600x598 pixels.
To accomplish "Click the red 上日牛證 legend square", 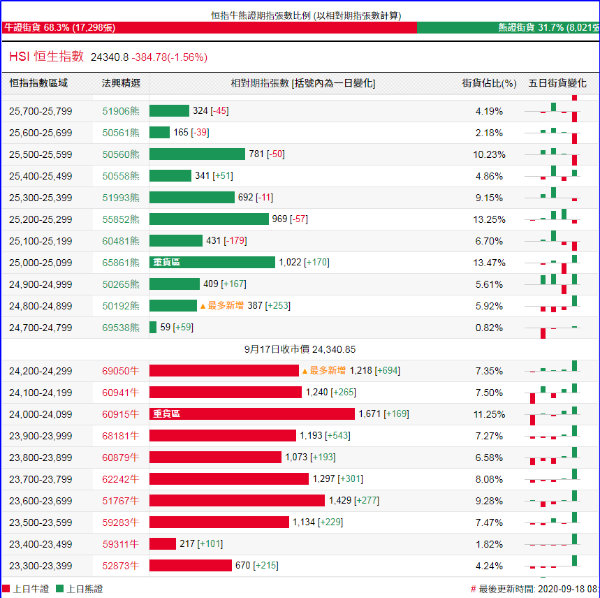I will click(x=6, y=589).
